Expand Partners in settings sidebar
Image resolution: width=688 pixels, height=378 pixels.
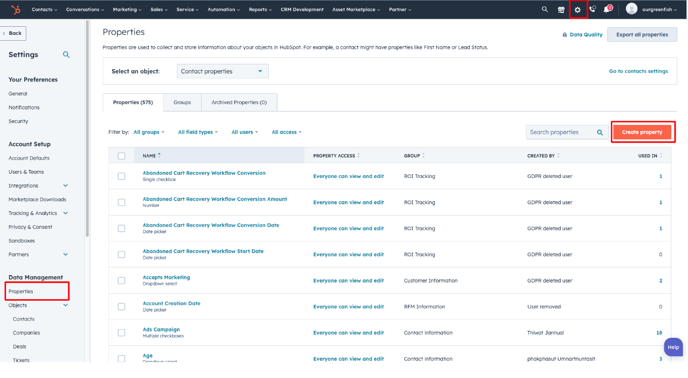click(65, 254)
